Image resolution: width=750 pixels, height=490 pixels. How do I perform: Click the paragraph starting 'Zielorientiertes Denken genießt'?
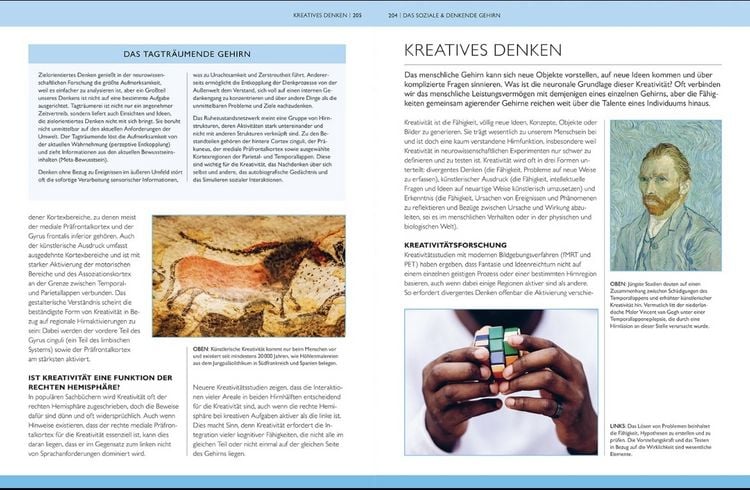pyautogui.click(x=110, y=117)
